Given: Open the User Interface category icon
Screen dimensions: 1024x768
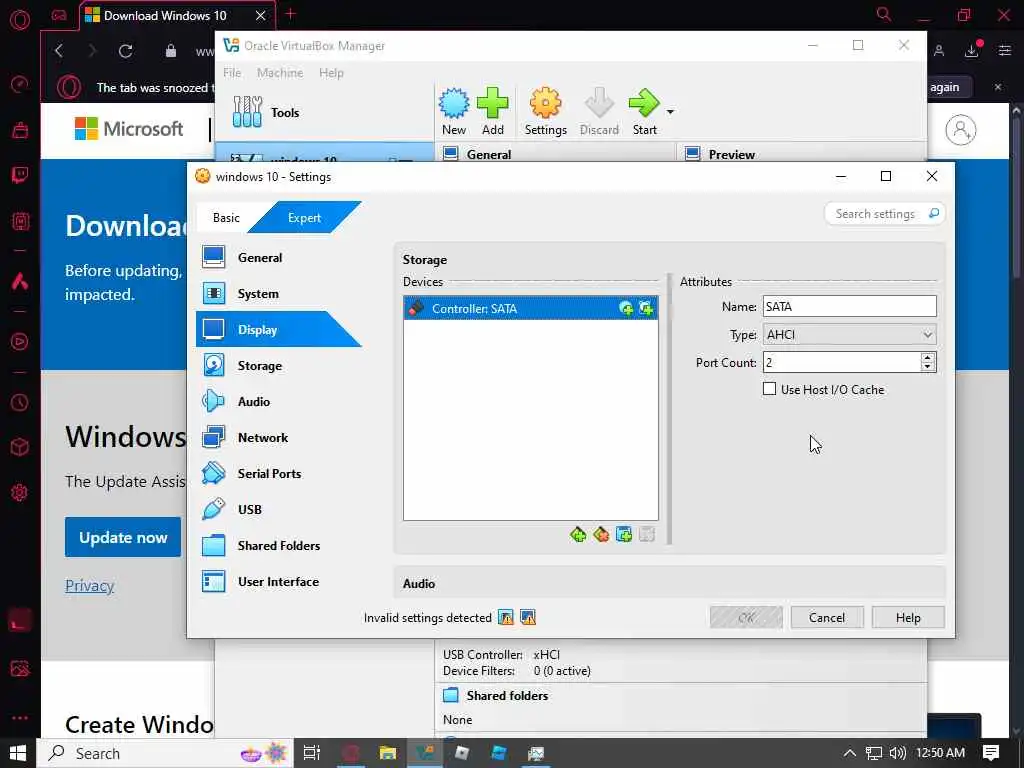Looking at the screenshot, I should click(x=214, y=581).
